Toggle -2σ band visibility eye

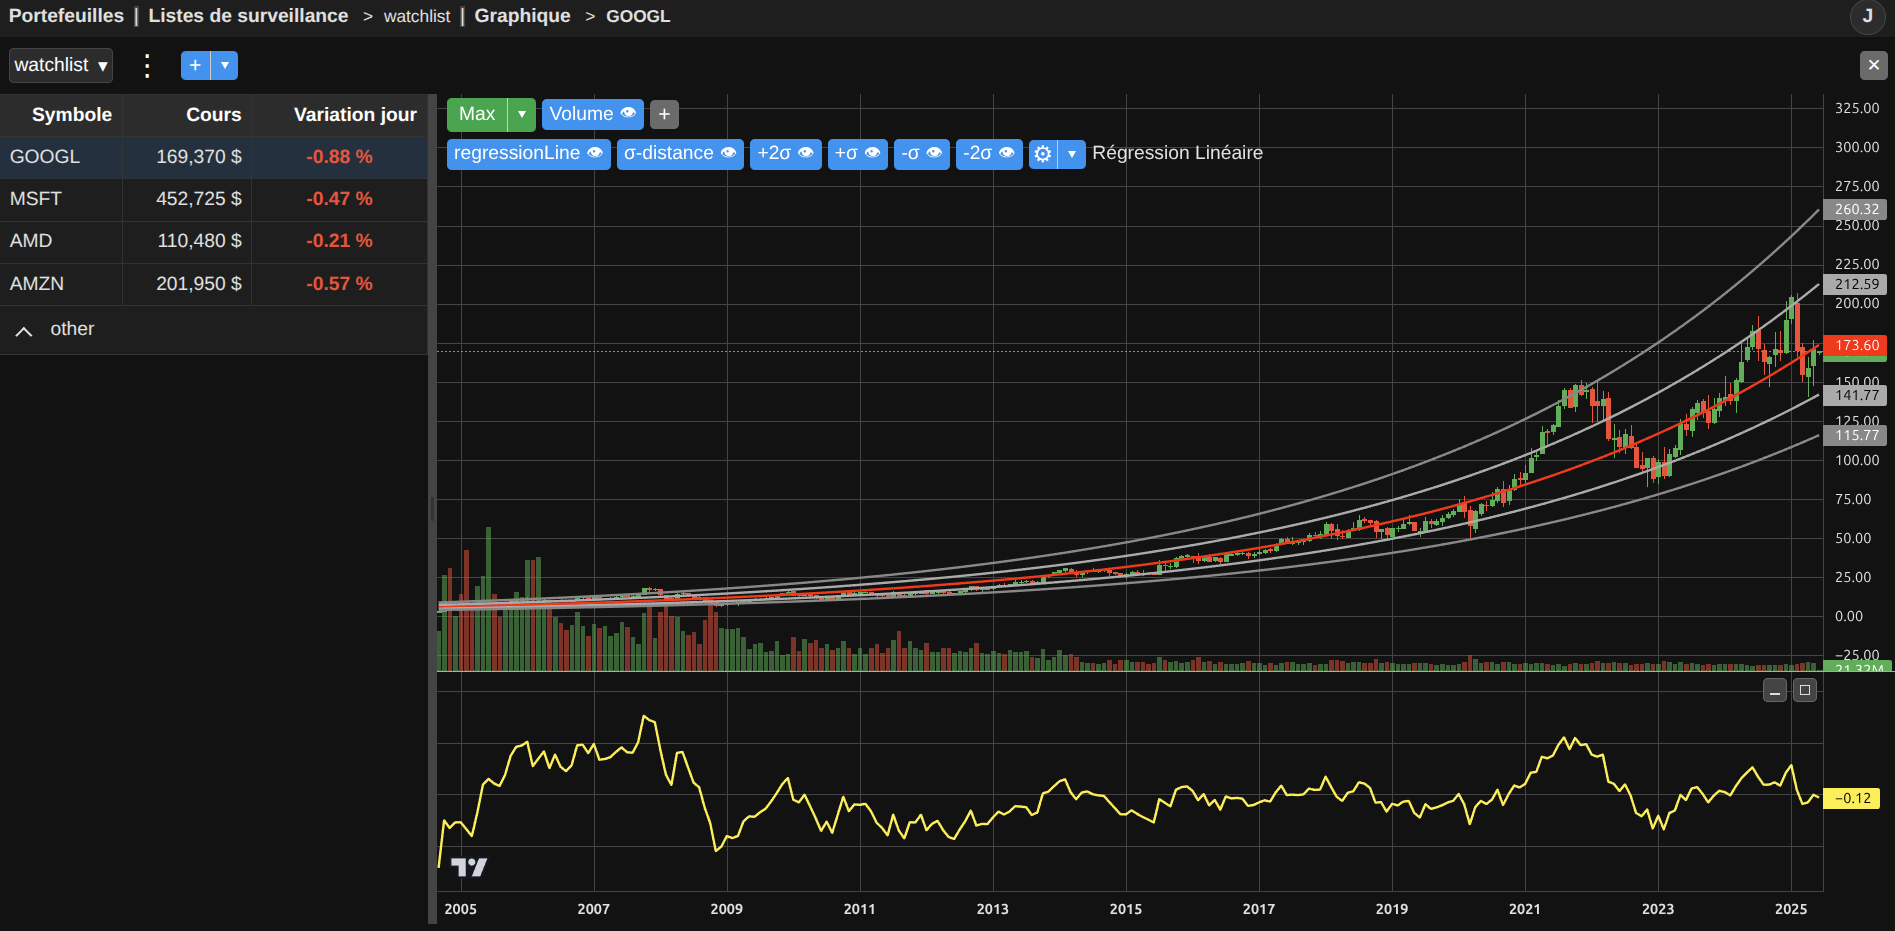1007,153
